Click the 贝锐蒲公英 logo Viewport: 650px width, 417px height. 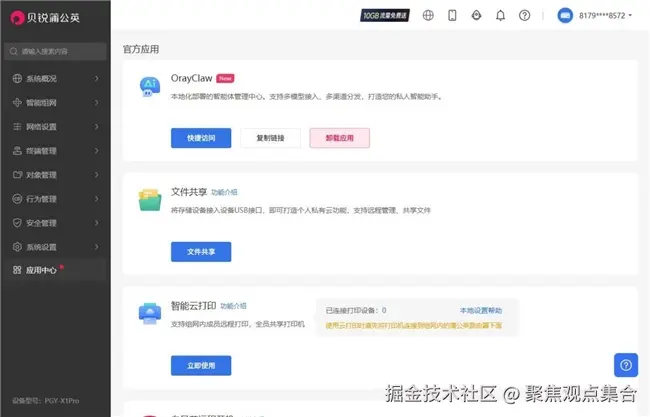45,17
